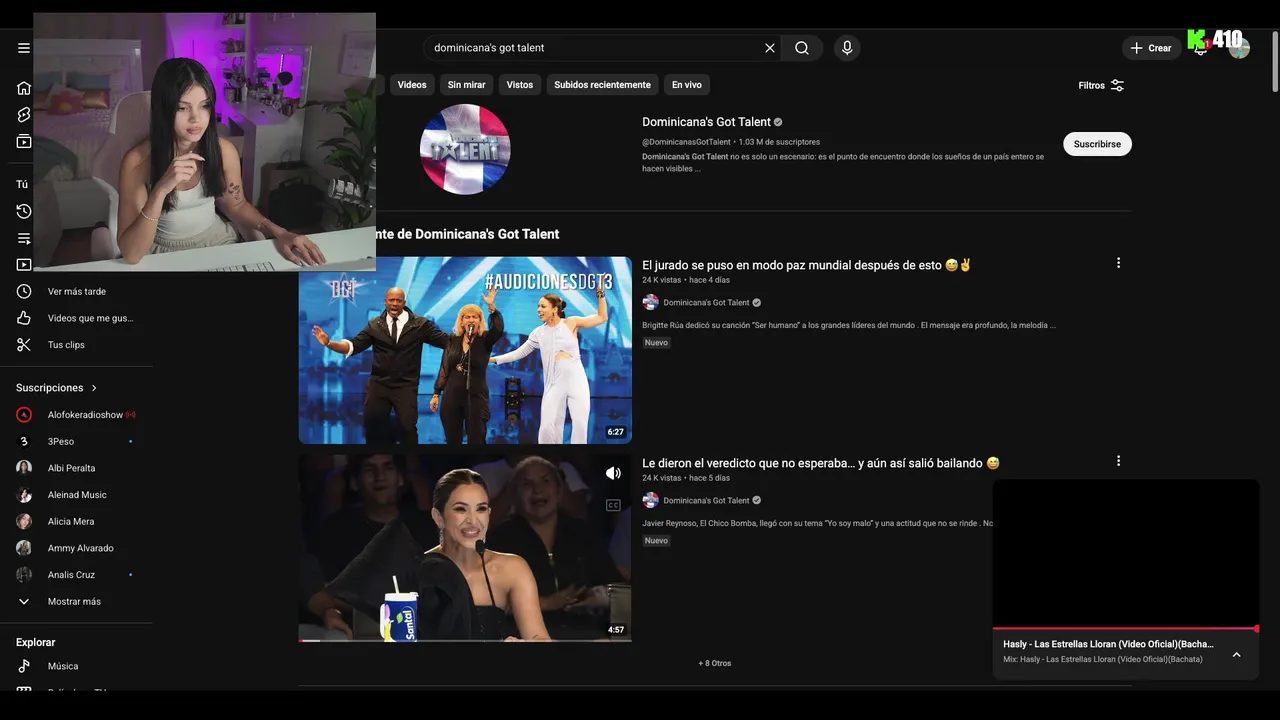Image resolution: width=1280 pixels, height=720 pixels.
Task: Seek in the miniplayer red progress bar
Action: pyautogui.click(x=1125, y=629)
